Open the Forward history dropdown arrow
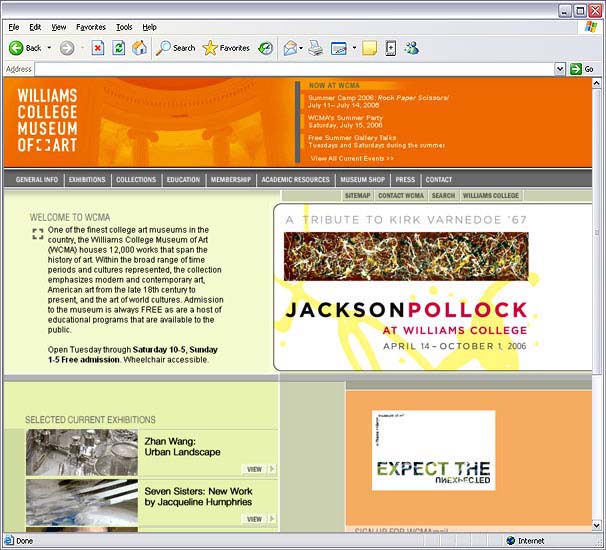The image size is (606, 550). pos(82,48)
